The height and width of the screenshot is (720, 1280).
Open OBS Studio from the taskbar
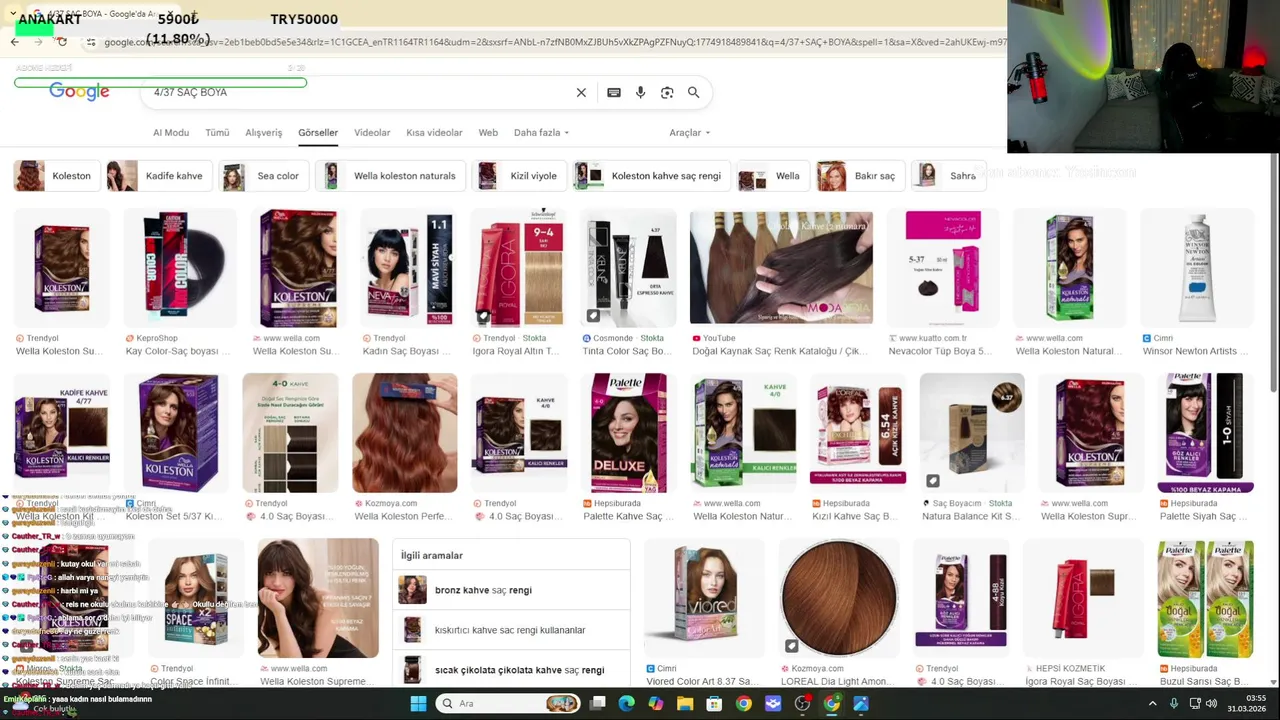pyautogui.click(x=802, y=703)
